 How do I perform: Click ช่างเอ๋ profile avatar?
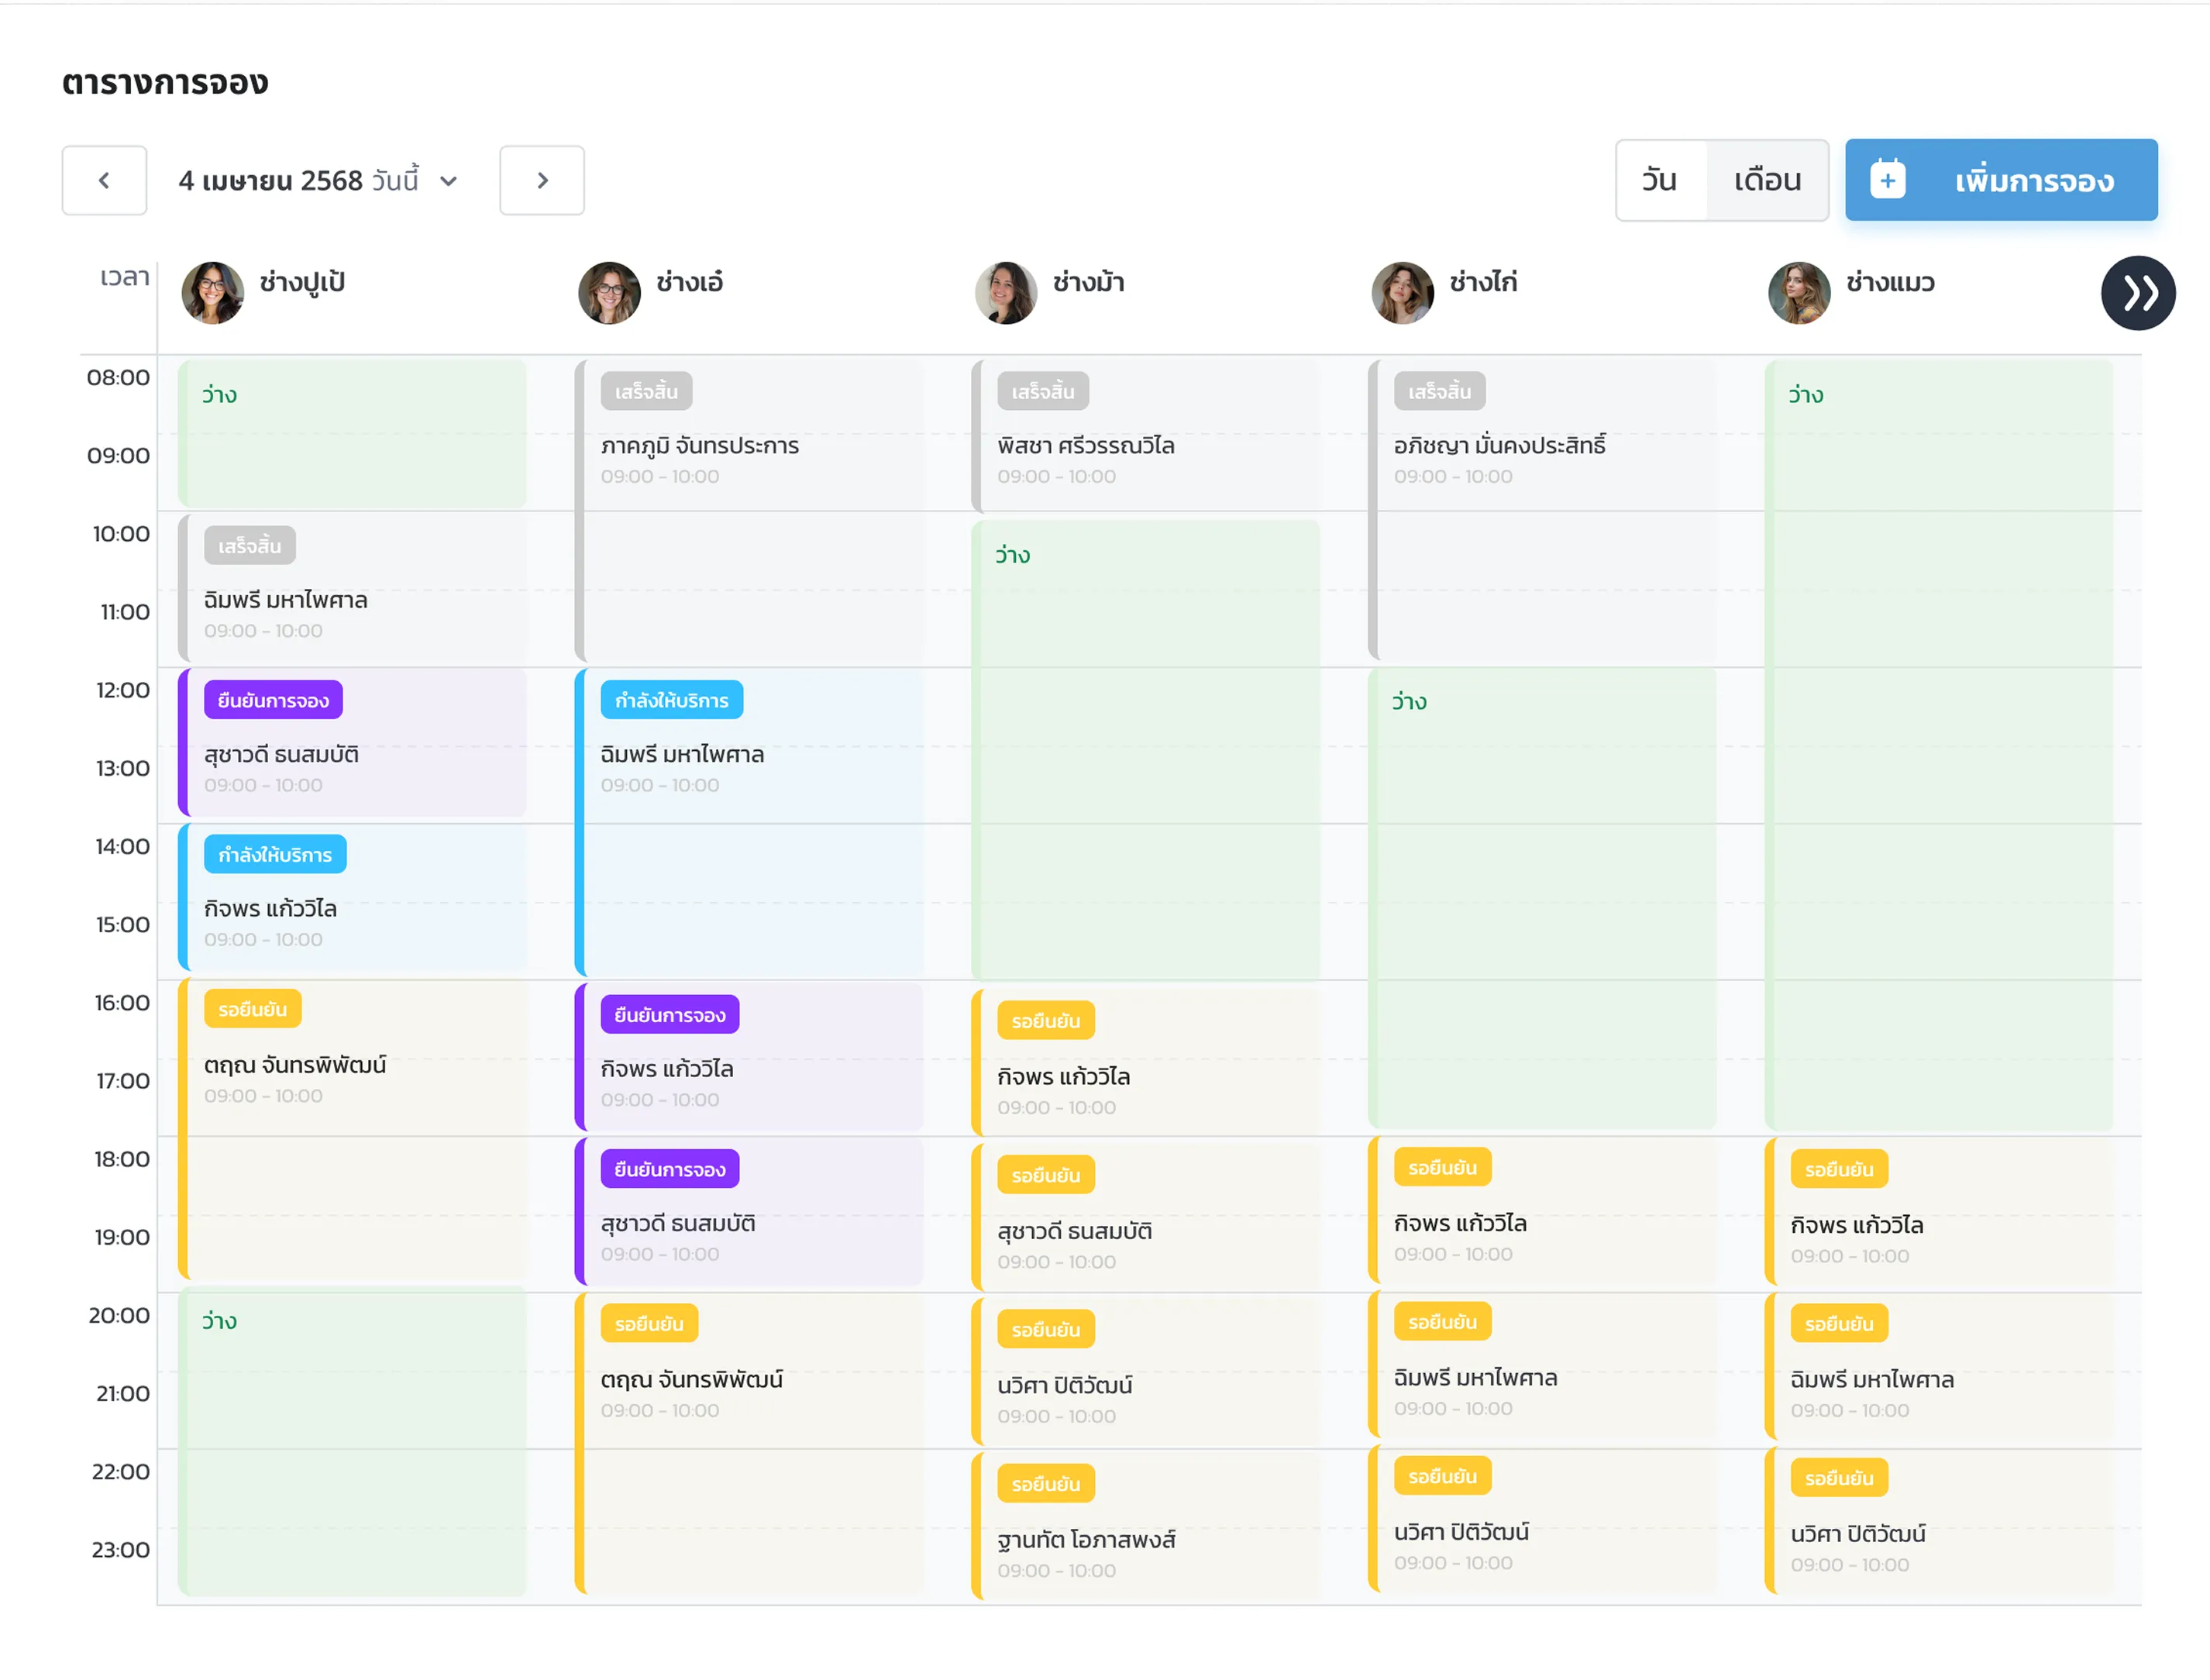pyautogui.click(x=609, y=293)
